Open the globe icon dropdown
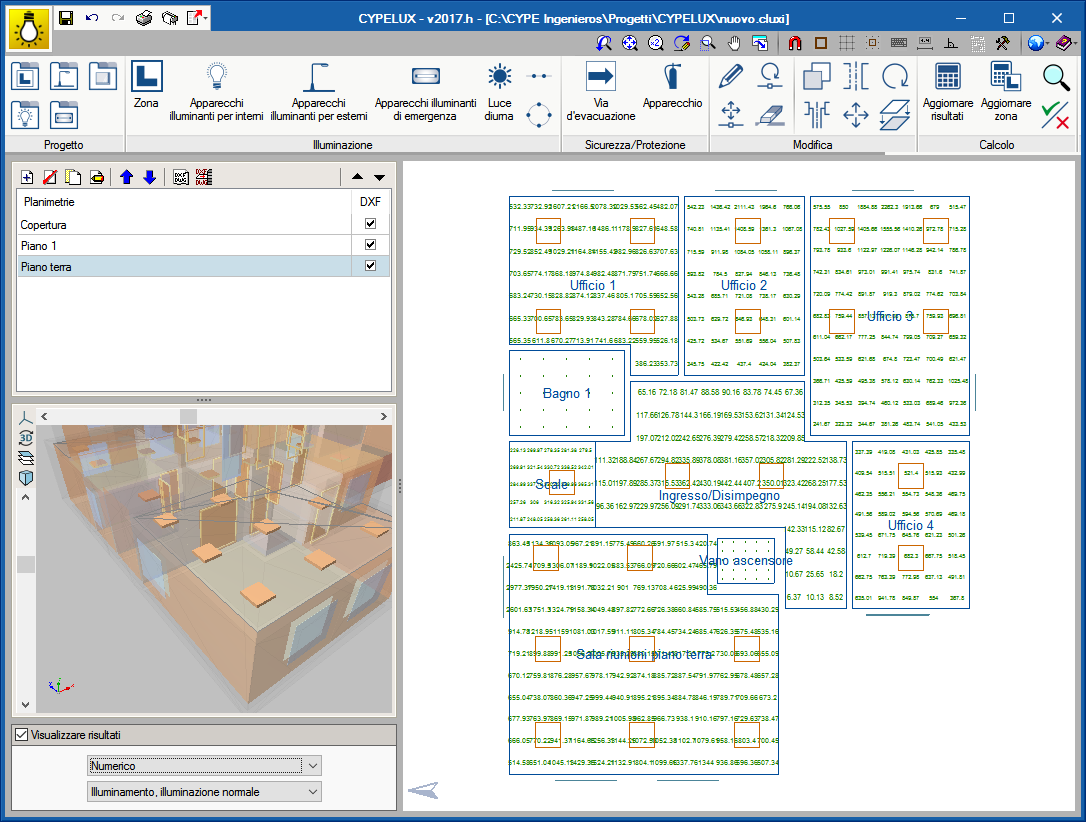The image size is (1086, 822). coord(1048,44)
